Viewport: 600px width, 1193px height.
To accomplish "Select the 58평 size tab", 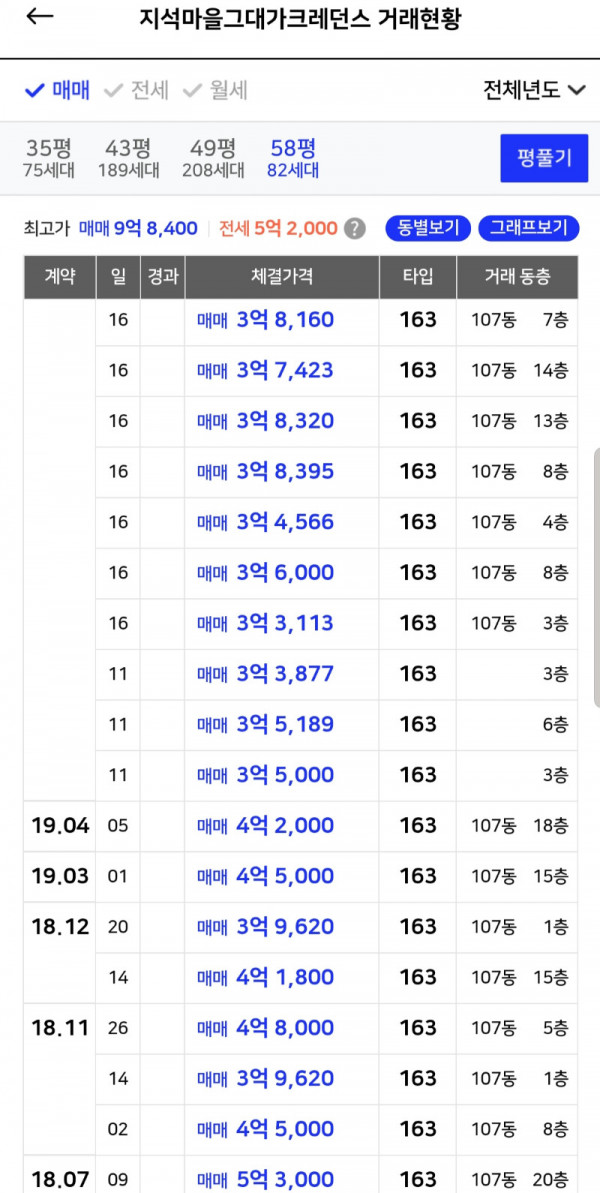I will click(x=293, y=157).
